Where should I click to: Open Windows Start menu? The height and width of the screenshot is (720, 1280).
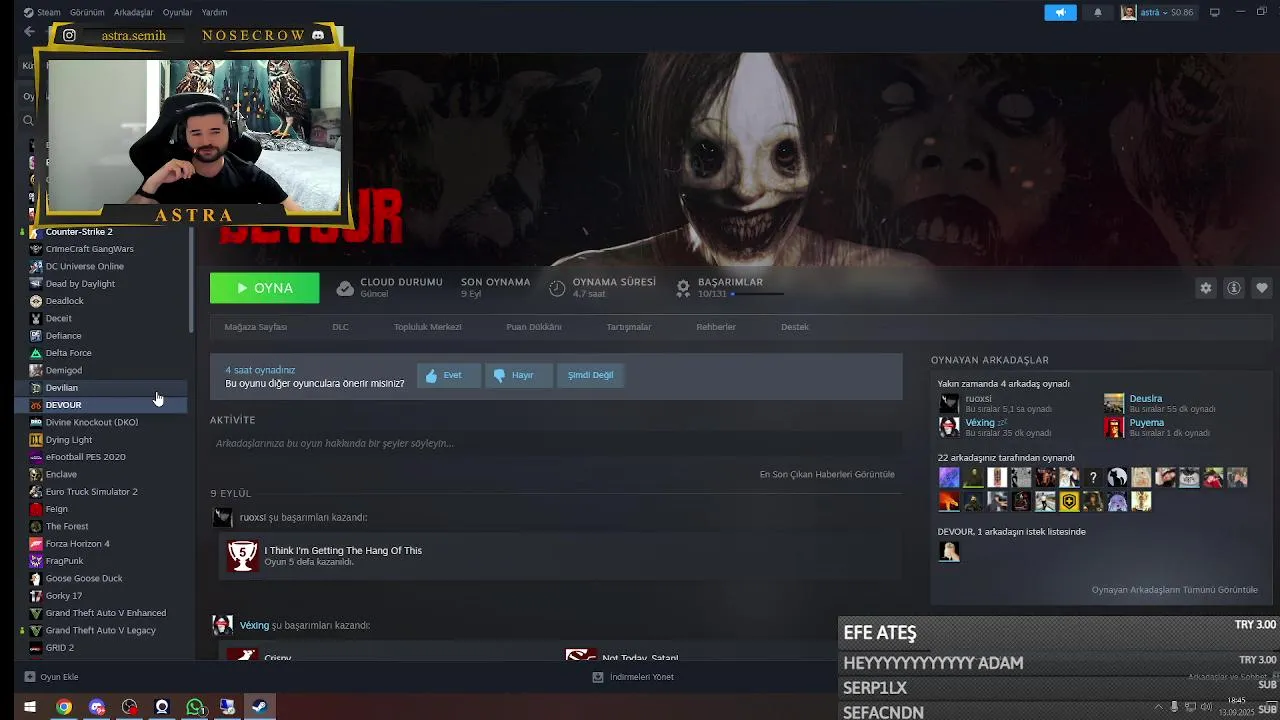[30, 707]
